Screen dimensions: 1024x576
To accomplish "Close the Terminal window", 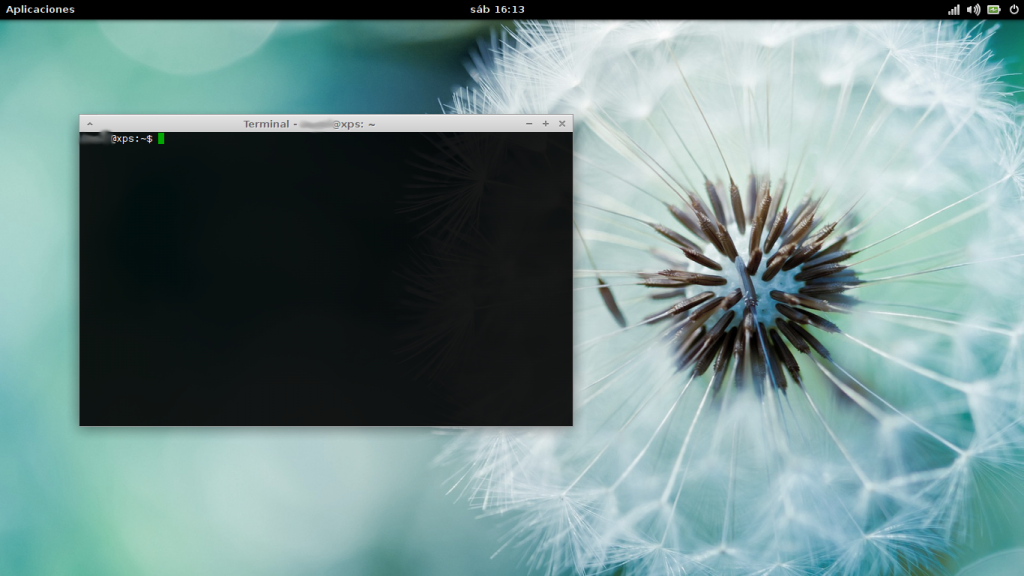I will click(562, 124).
